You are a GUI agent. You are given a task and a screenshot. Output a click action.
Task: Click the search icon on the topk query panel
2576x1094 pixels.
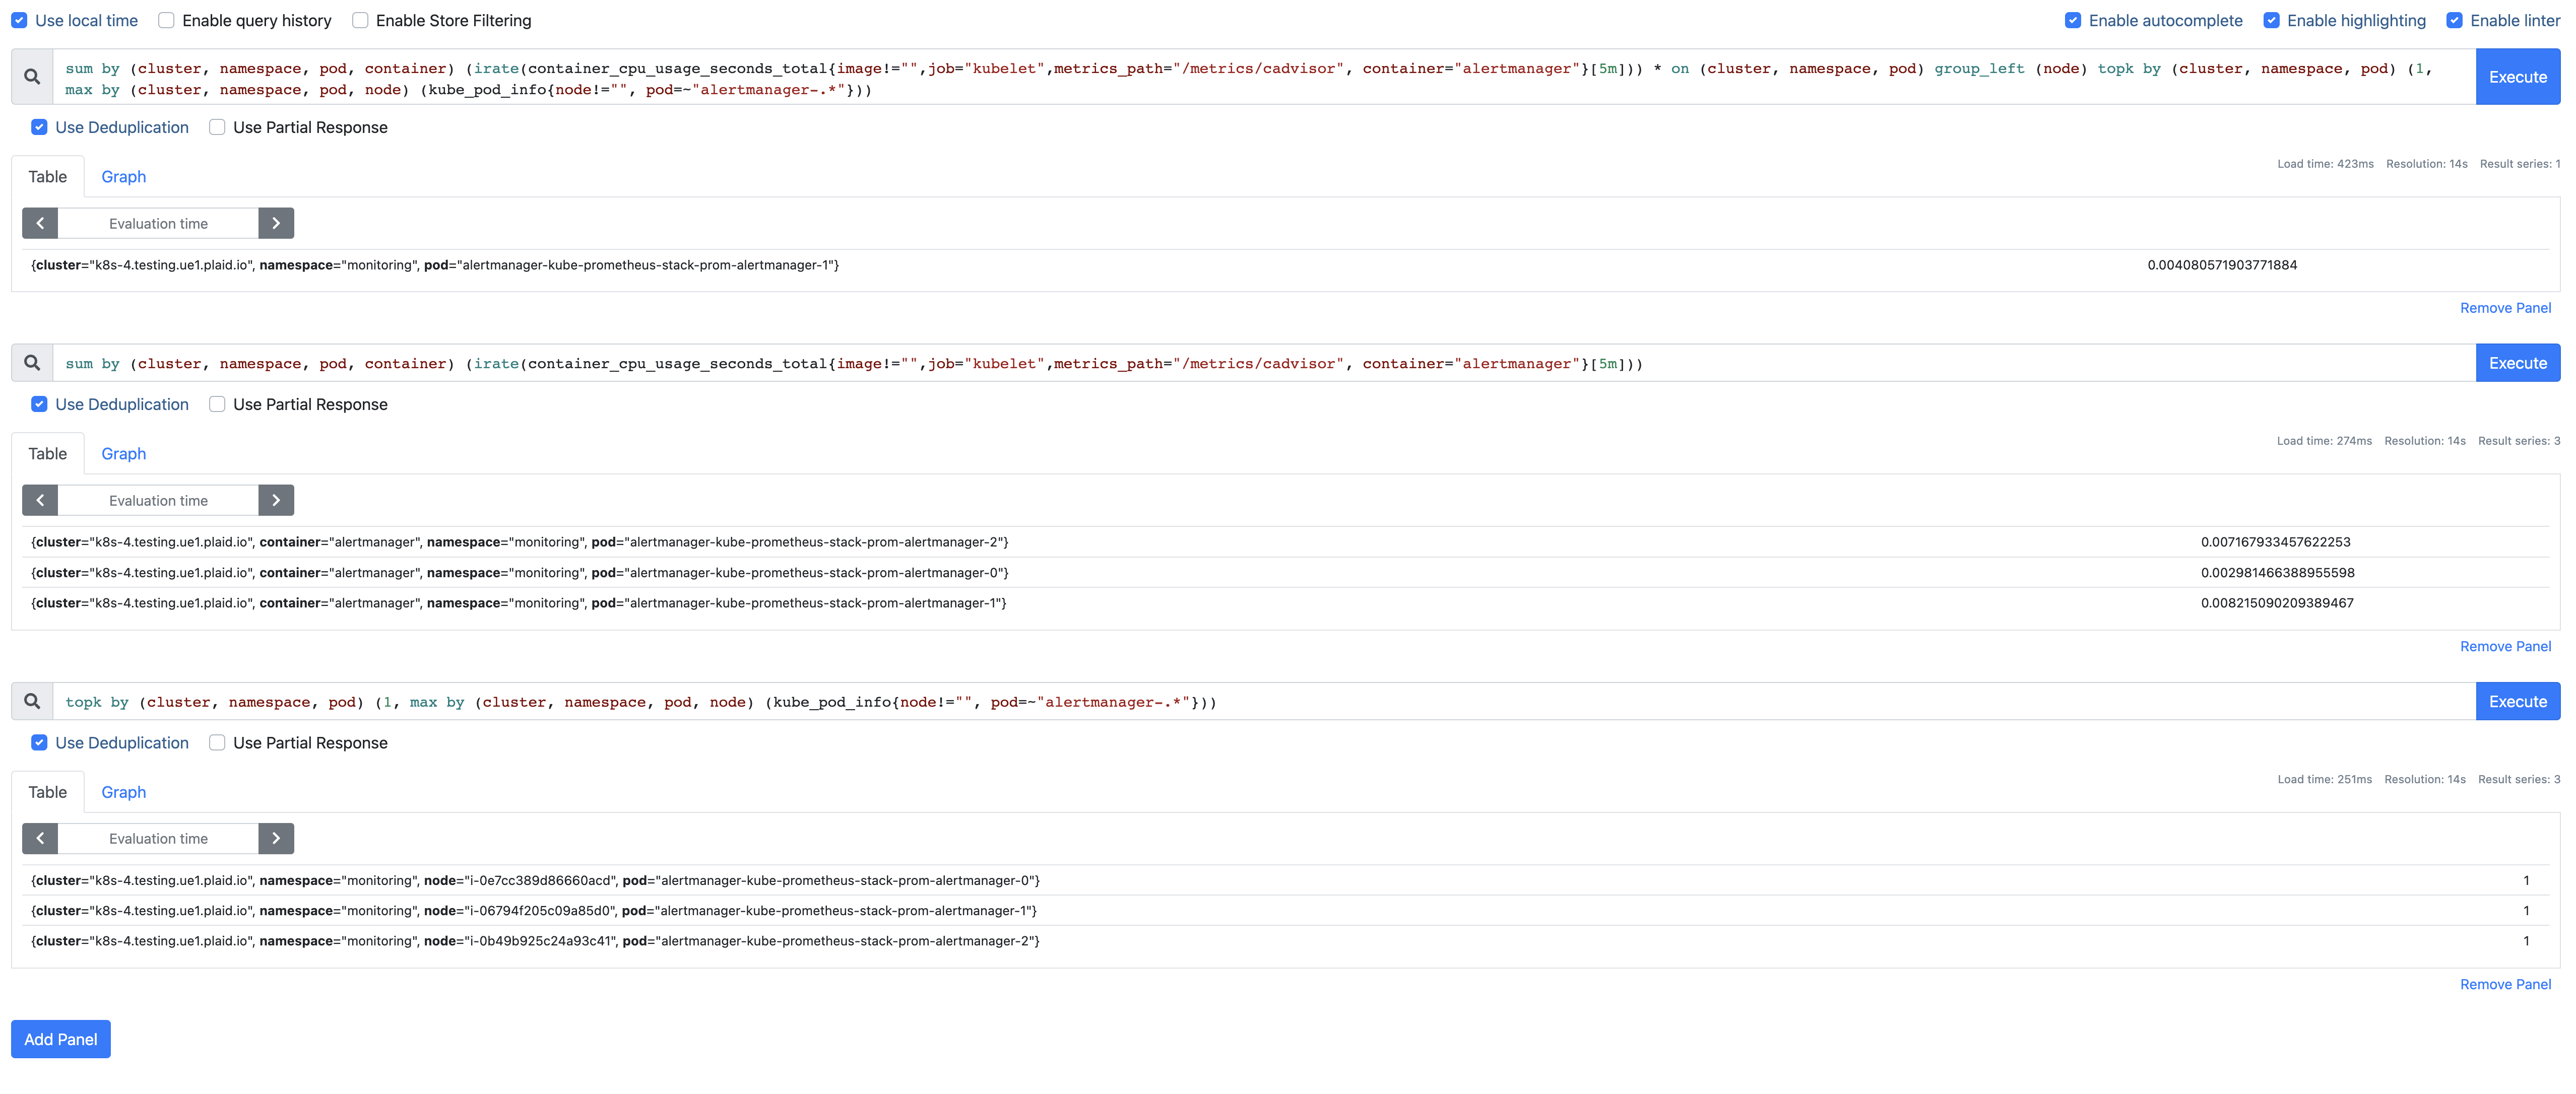pos(31,701)
